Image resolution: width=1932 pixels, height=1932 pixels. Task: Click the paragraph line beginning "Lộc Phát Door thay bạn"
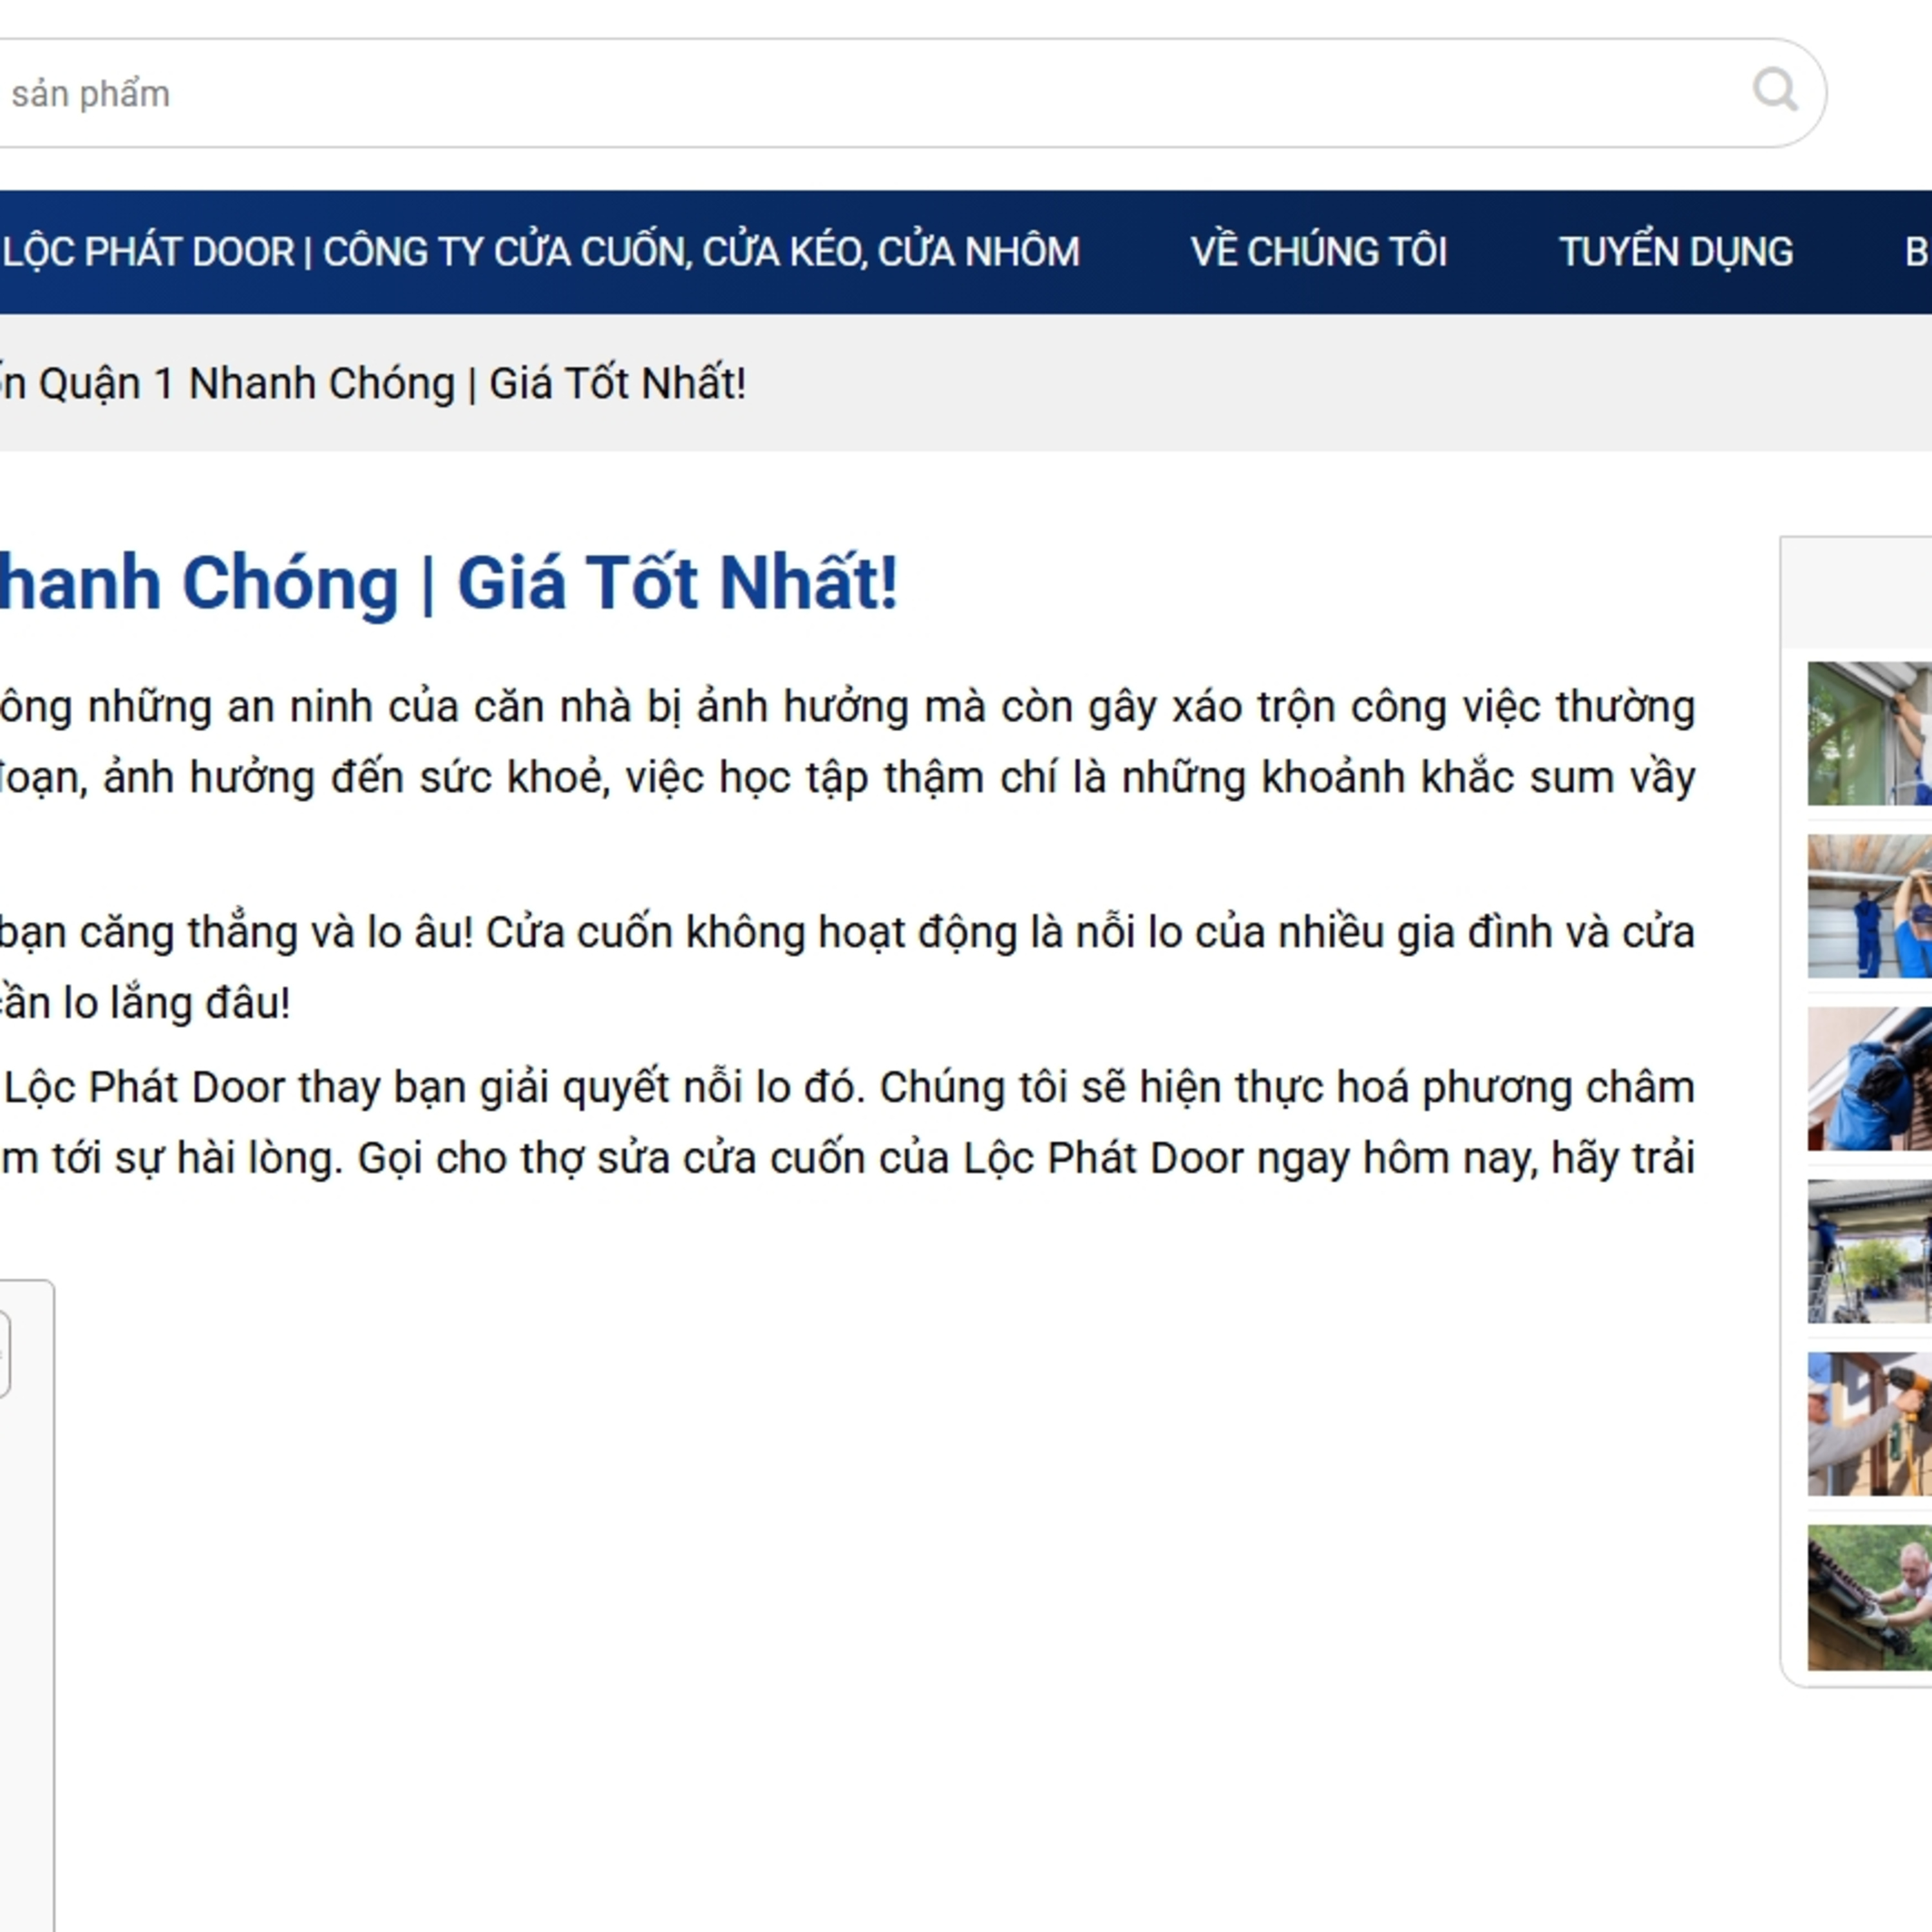coord(848,1088)
